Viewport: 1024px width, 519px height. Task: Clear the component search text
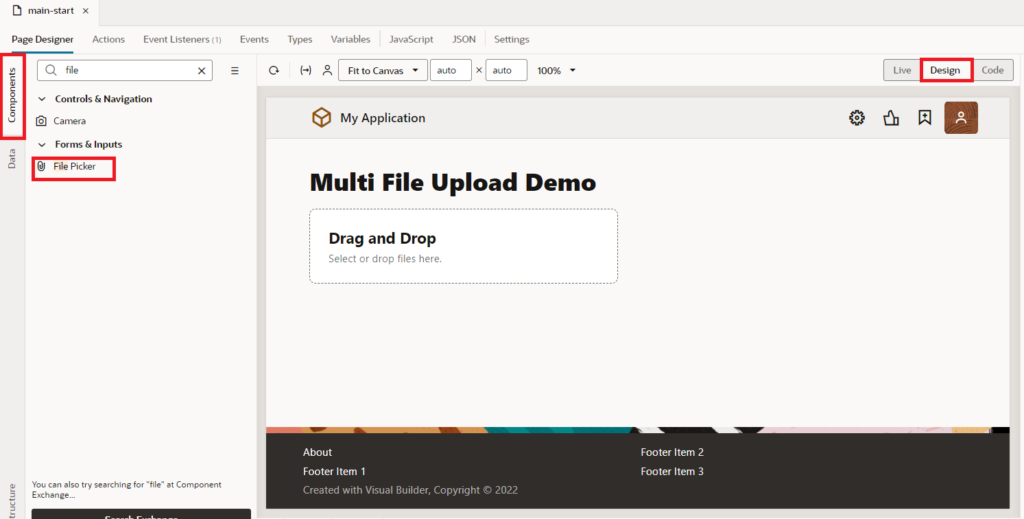(202, 71)
